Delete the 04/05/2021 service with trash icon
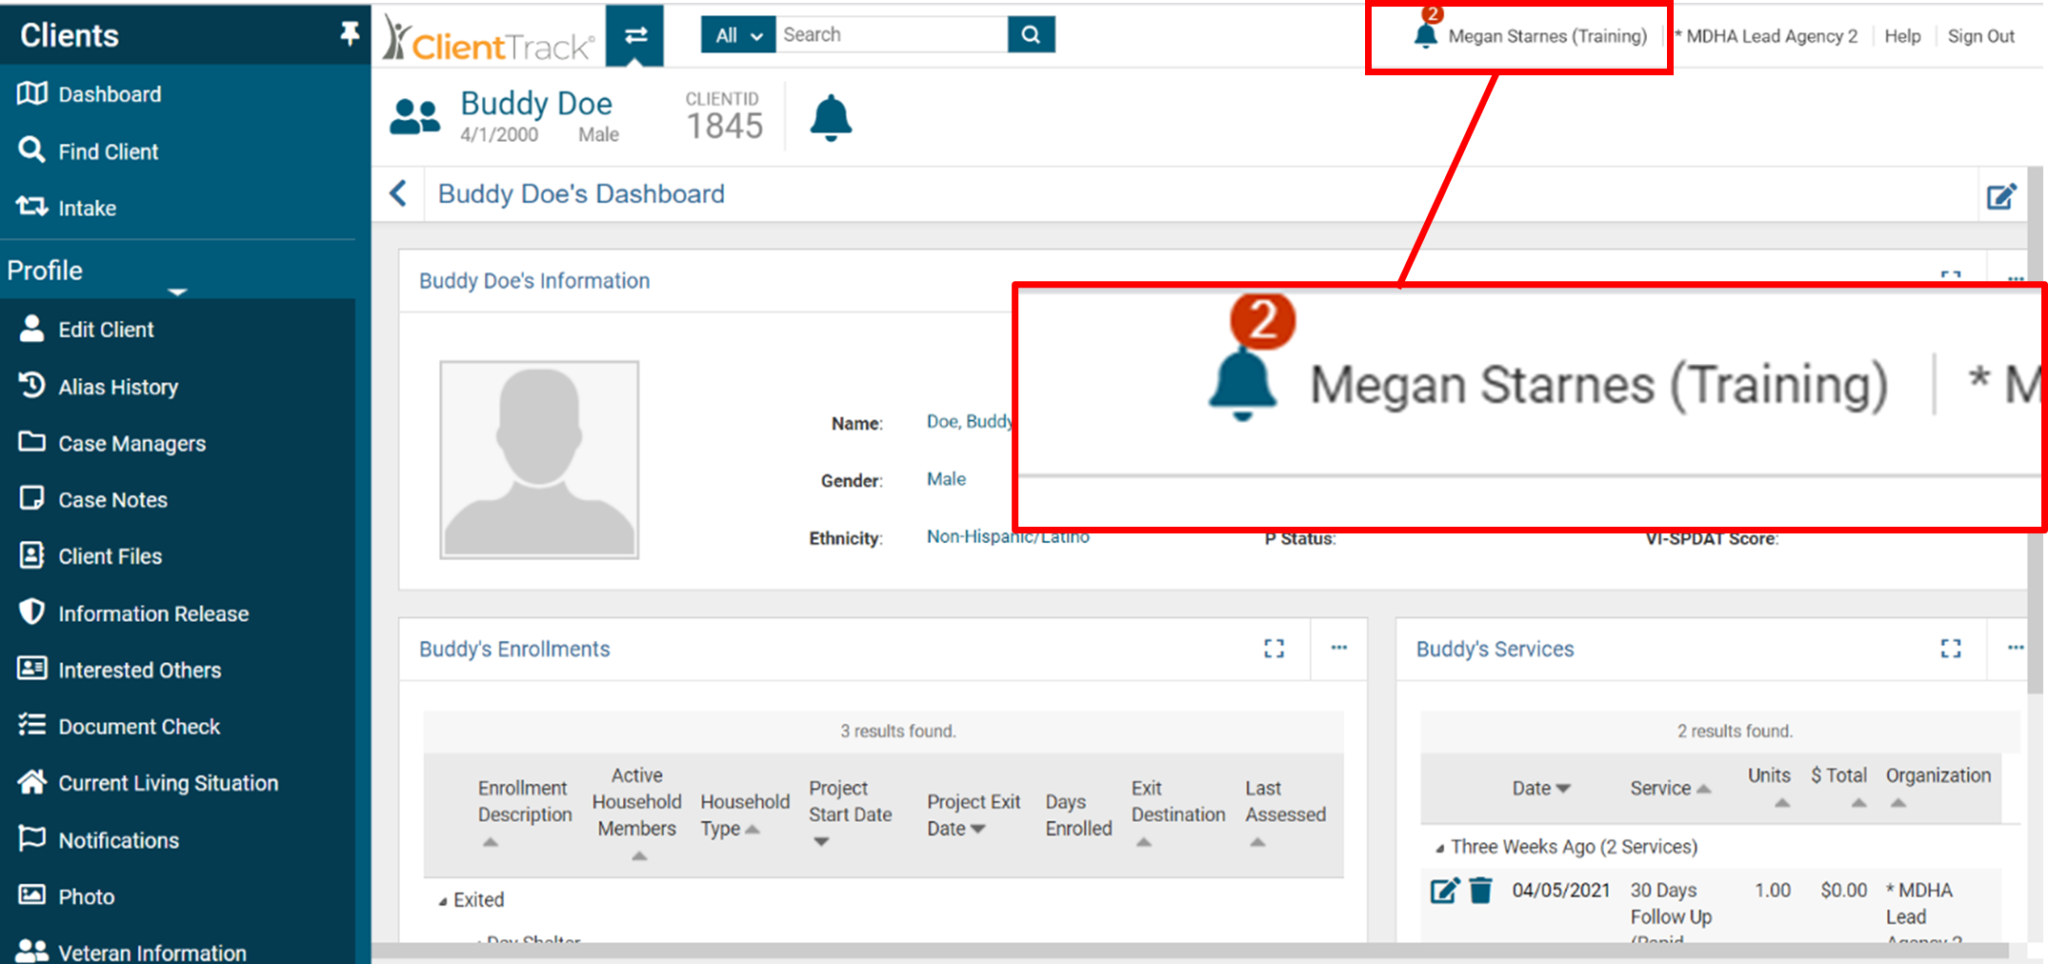The image size is (2048, 964). click(1481, 890)
